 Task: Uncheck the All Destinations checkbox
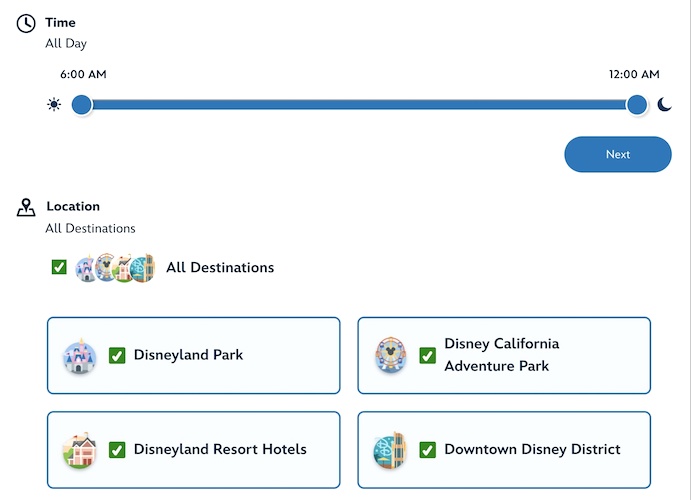[x=59, y=267]
